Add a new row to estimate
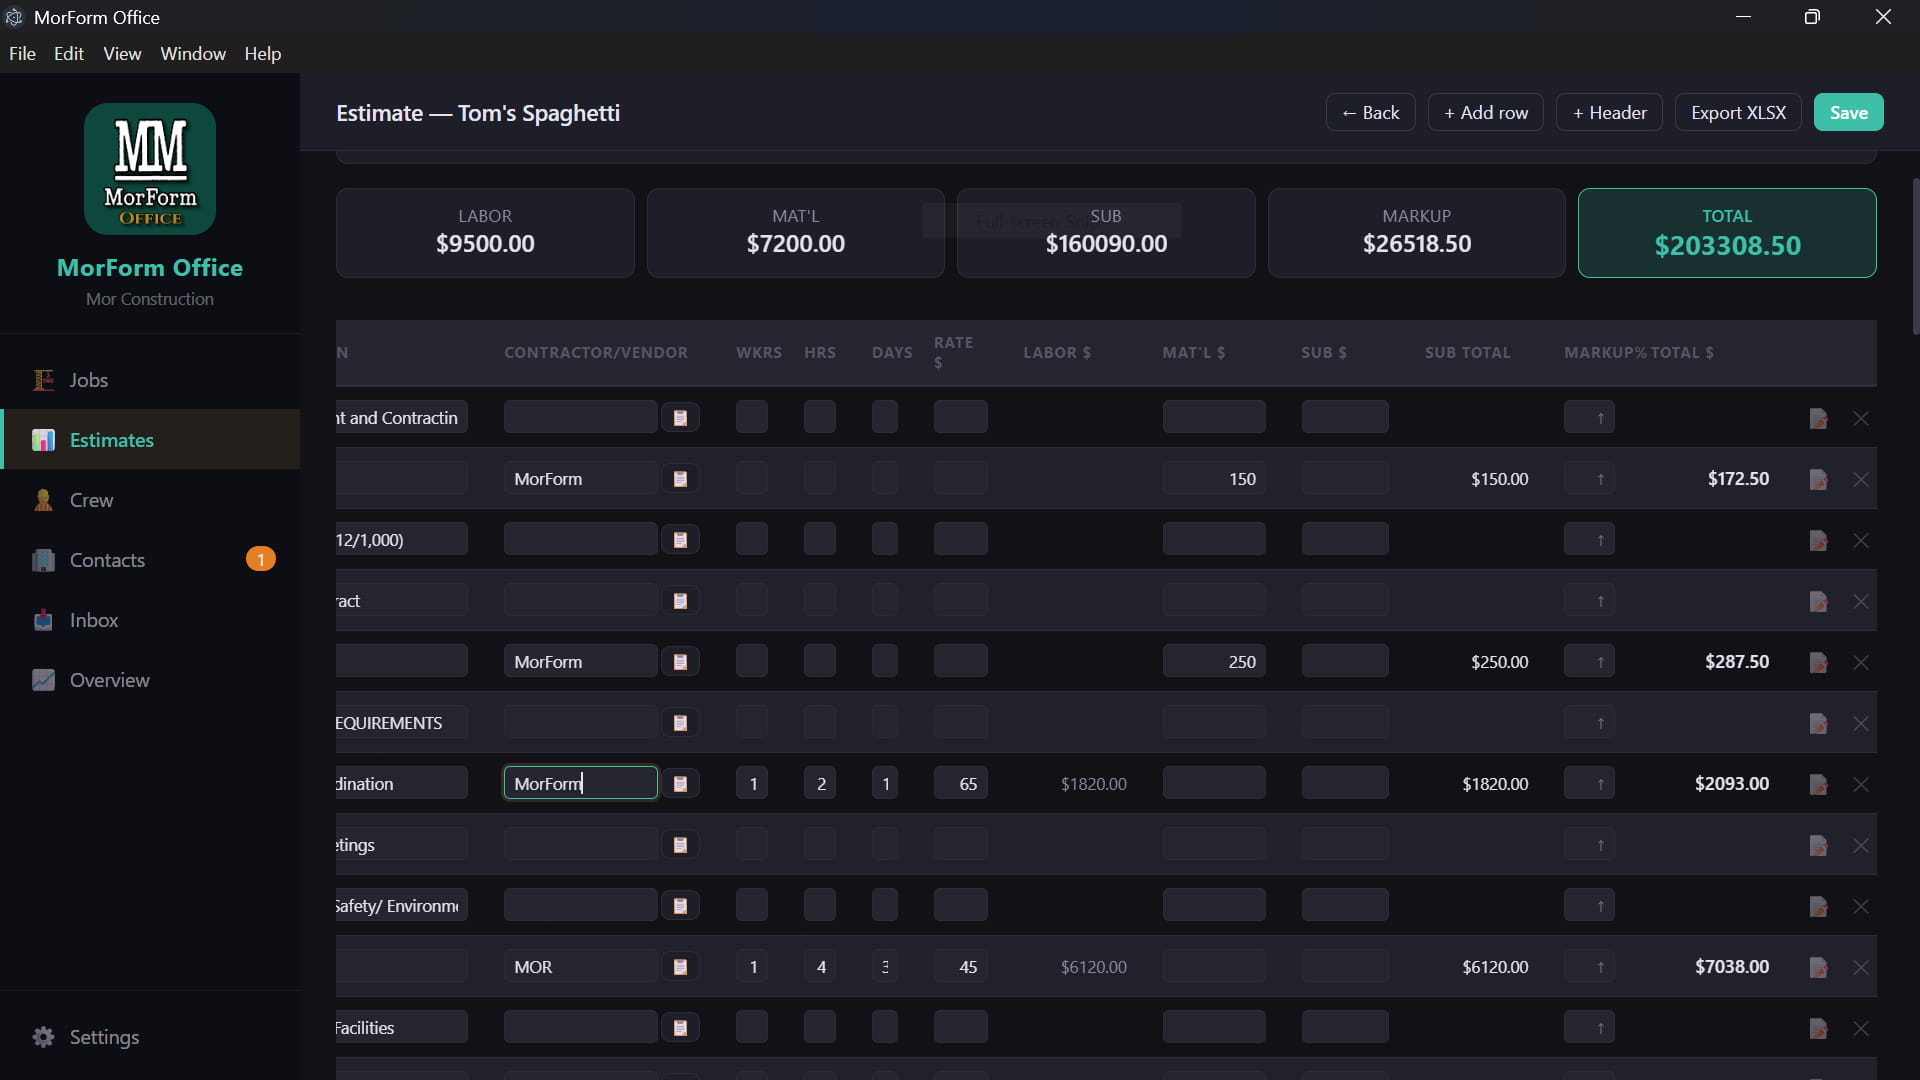Screen dimensions: 1920x1080 click(x=1485, y=113)
